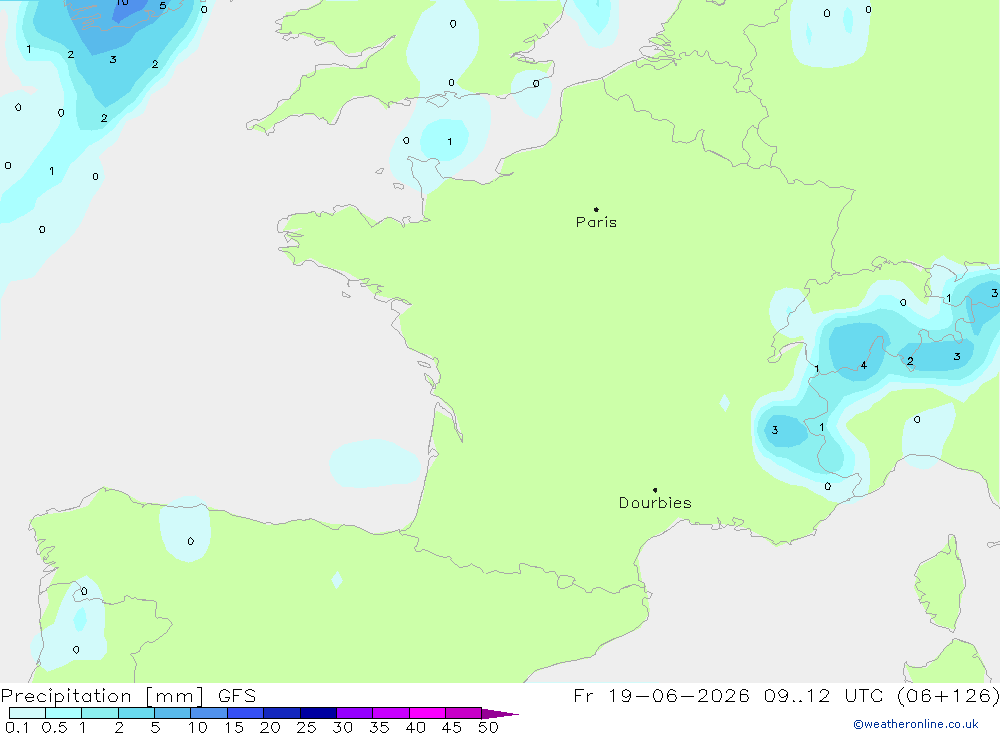Click the '25' legend scale label
This screenshot has height=733, width=1000.
pos(306,727)
